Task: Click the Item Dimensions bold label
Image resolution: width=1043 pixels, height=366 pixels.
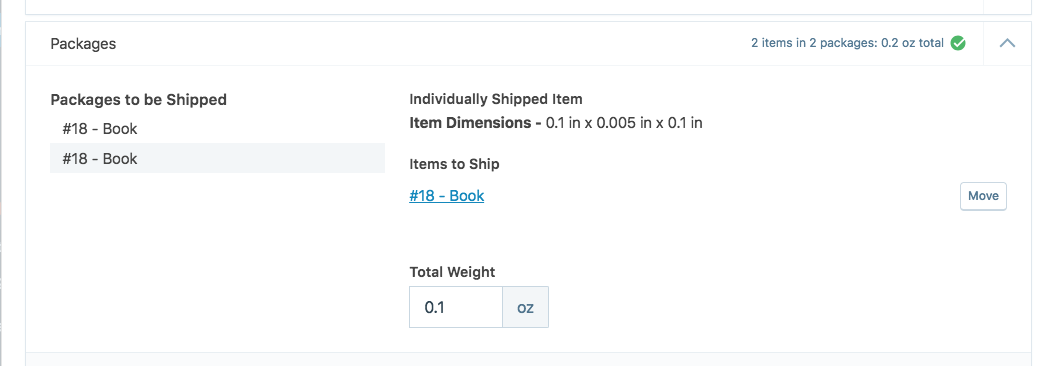Action: point(475,122)
